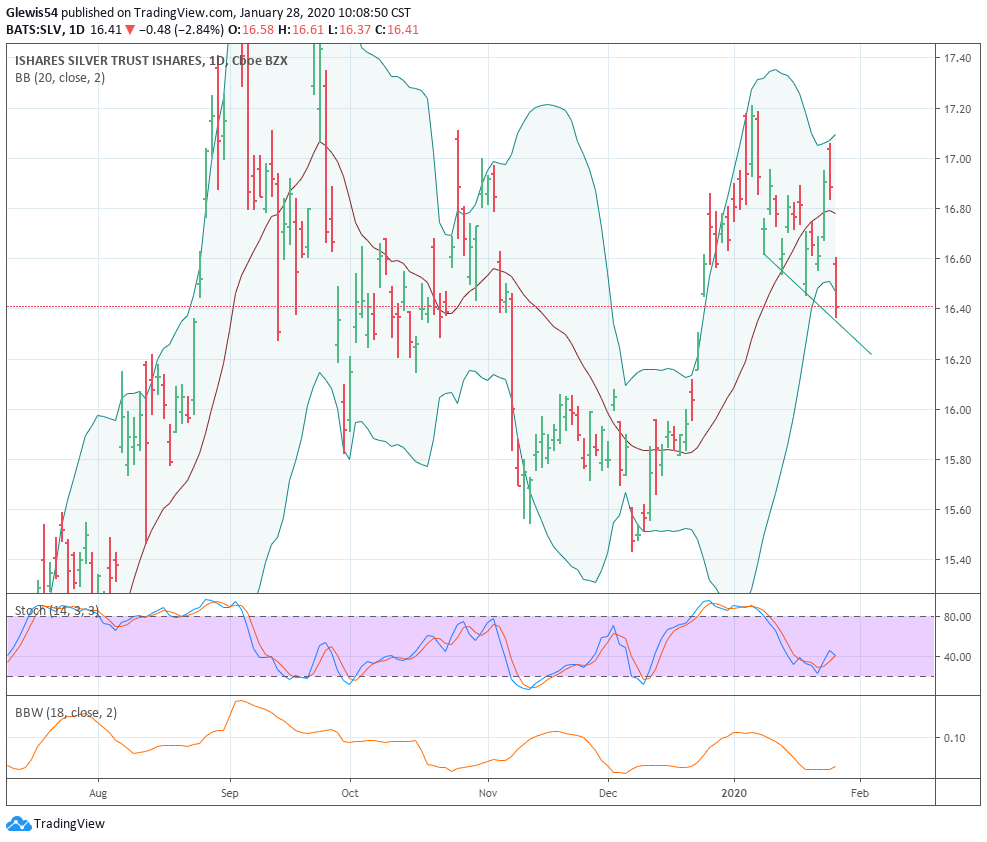The width and height of the screenshot is (987, 842).
Task: Click the Oct date axis label
Action: tap(350, 793)
